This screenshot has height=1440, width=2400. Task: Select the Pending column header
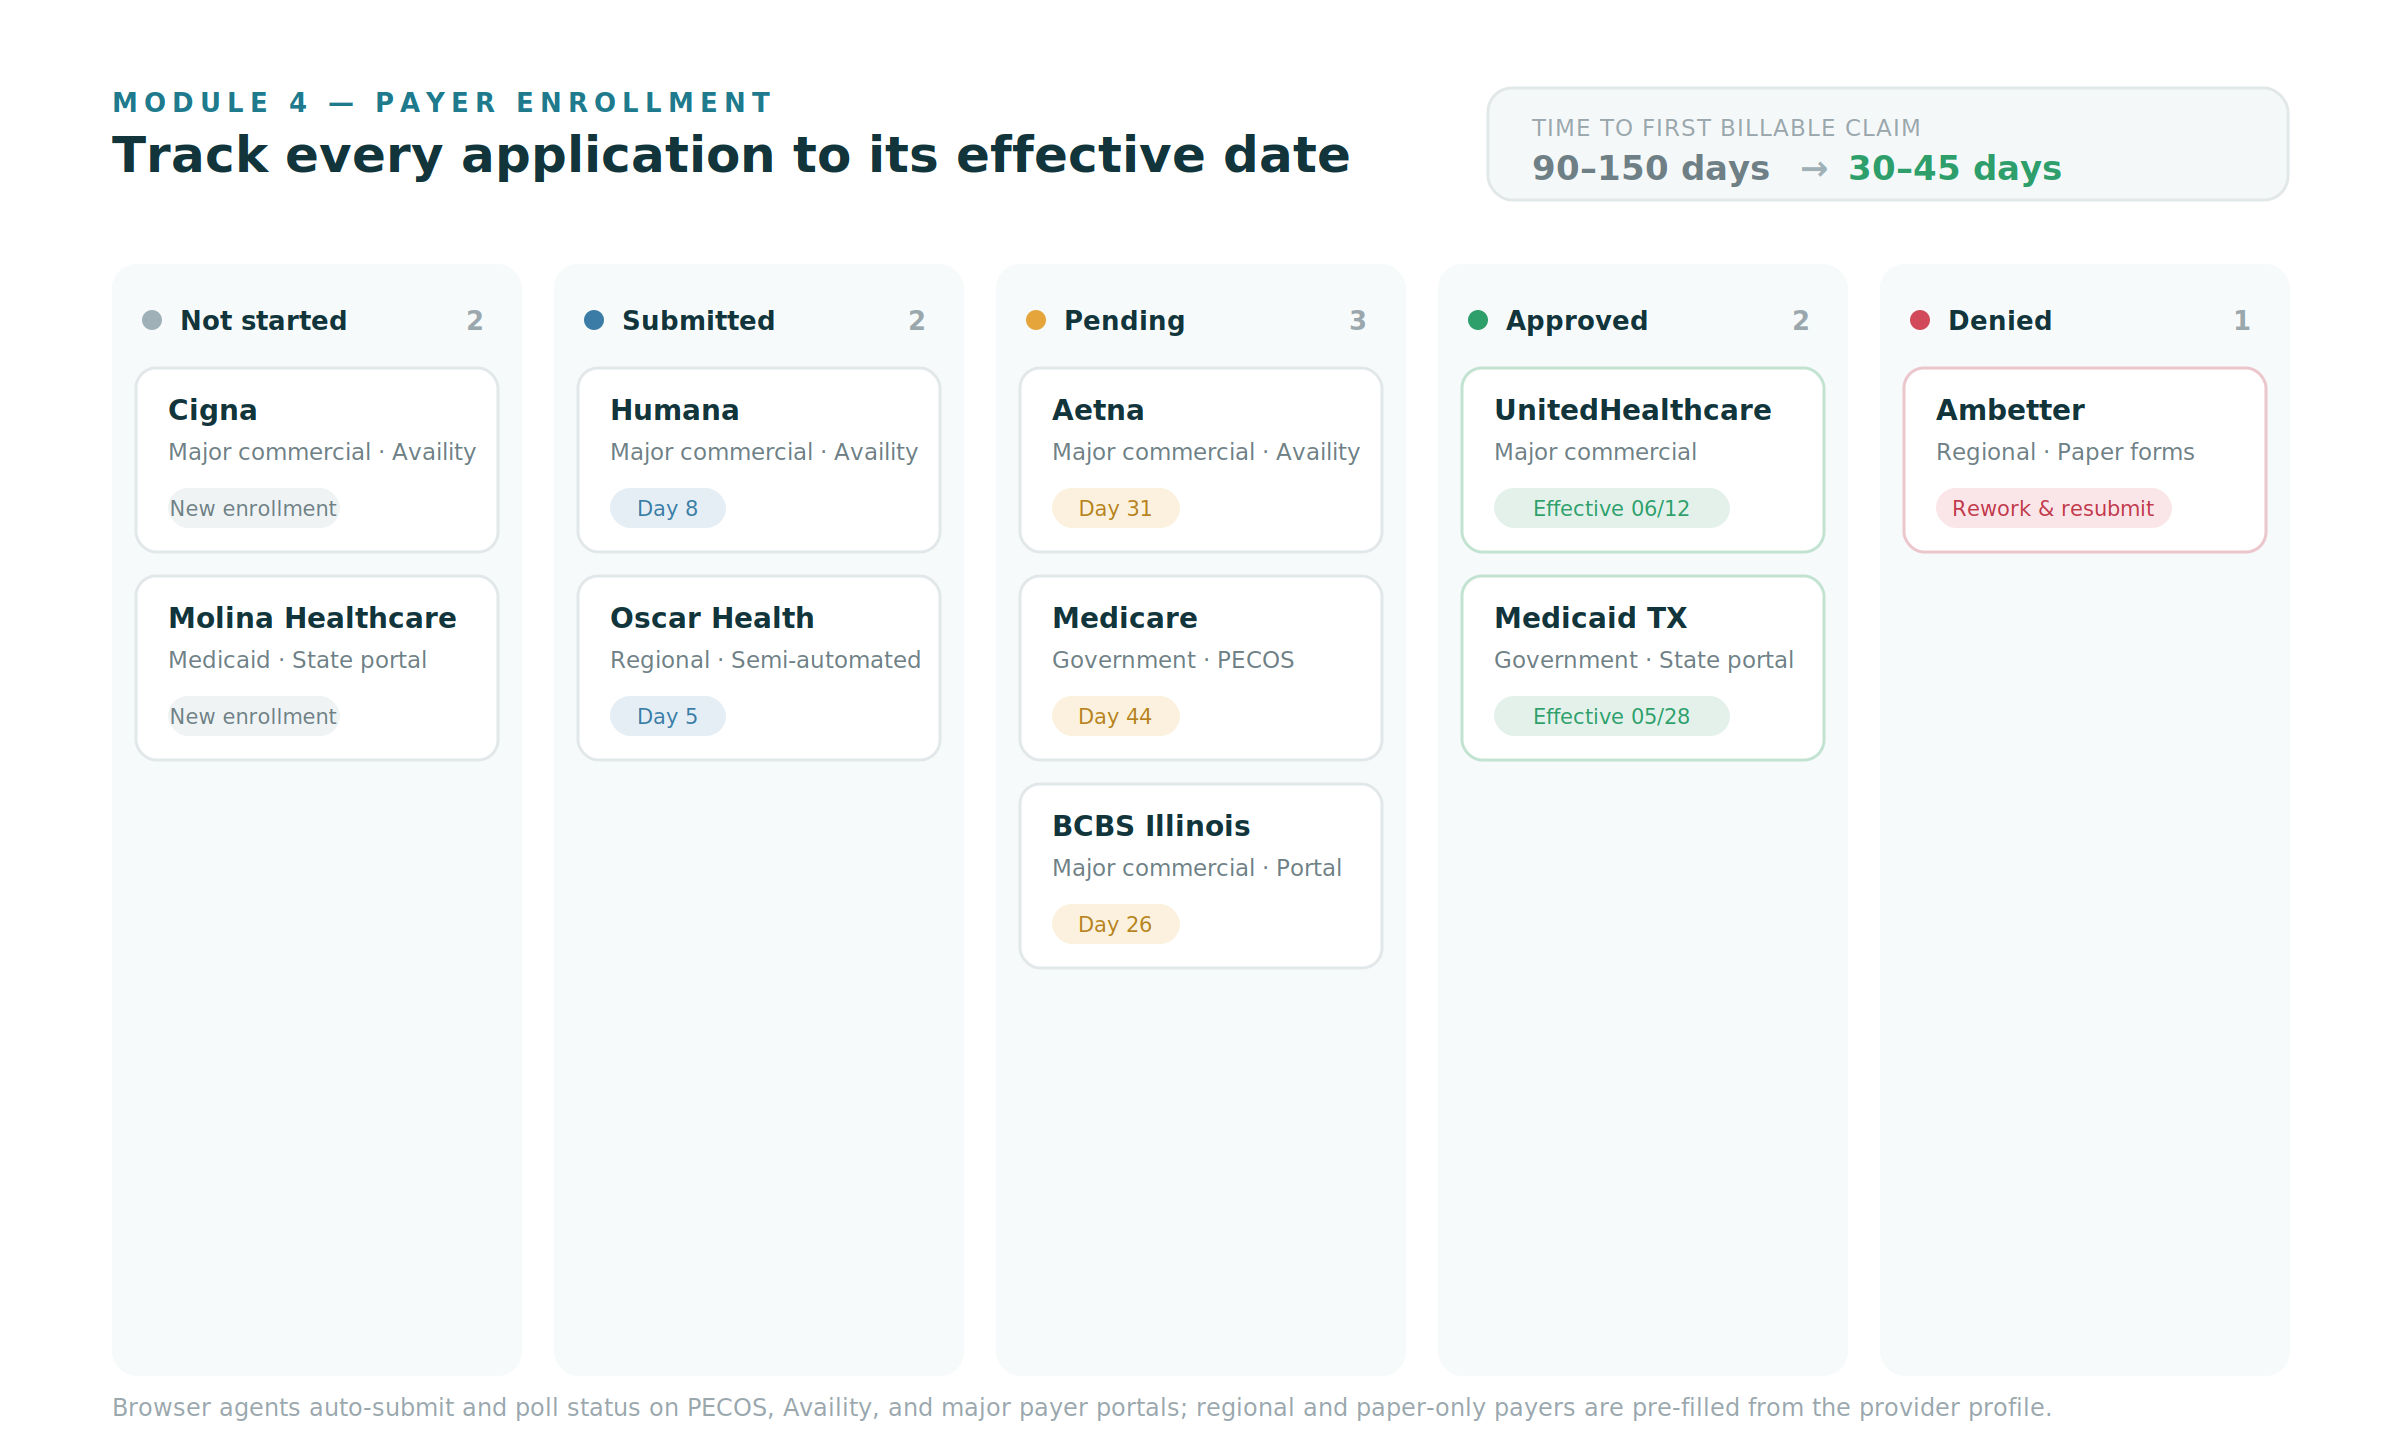1124,320
